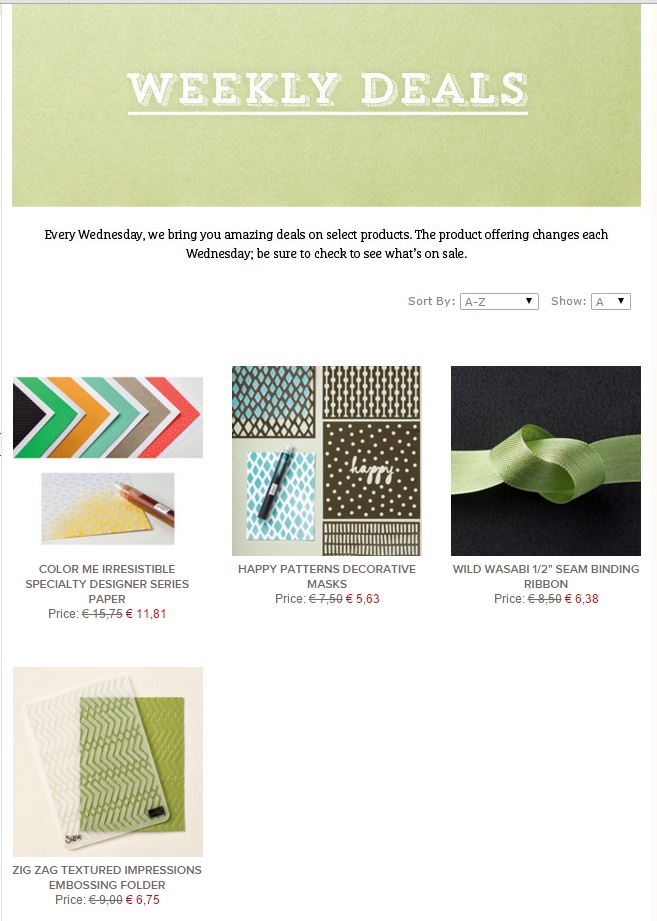Click the € 11,81 sale price
This screenshot has height=921, width=657.
point(146,614)
